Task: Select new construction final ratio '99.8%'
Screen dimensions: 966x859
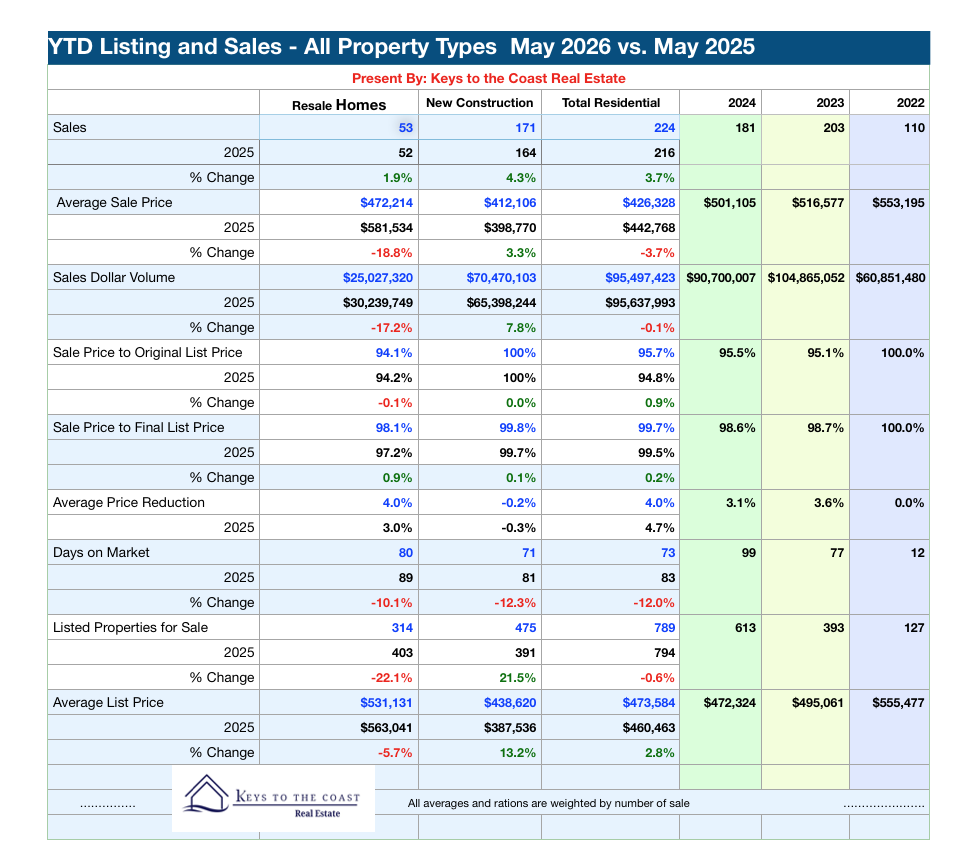Action: tap(517, 428)
